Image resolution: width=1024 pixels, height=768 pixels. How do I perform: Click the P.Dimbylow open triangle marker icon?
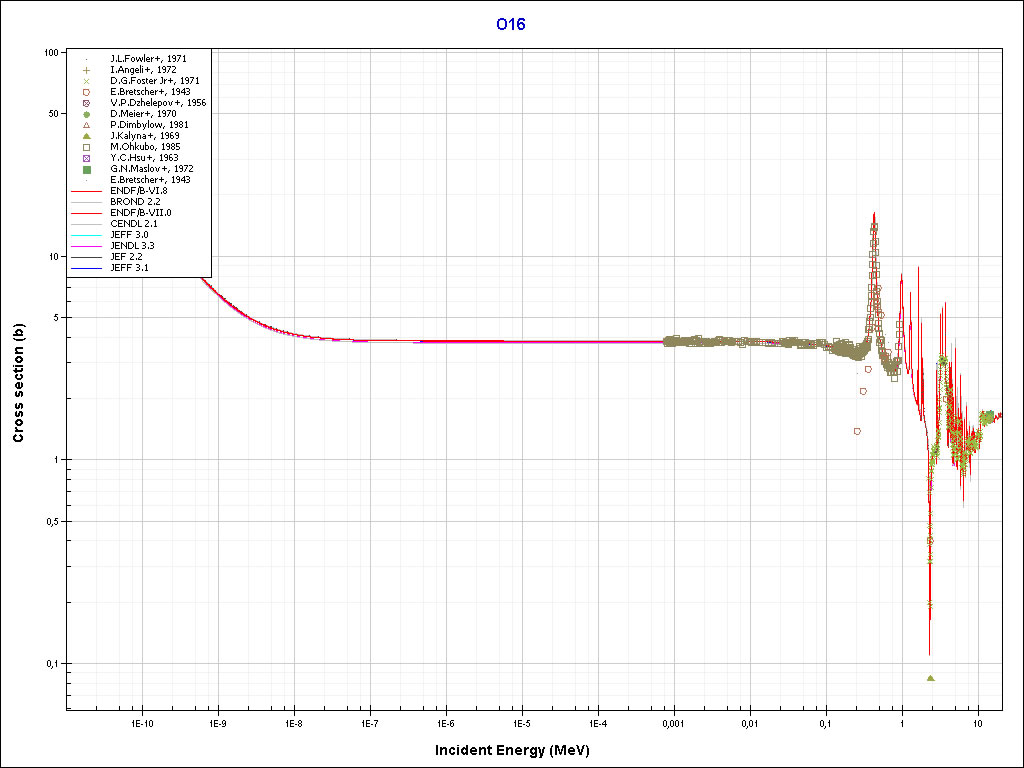[x=87, y=125]
